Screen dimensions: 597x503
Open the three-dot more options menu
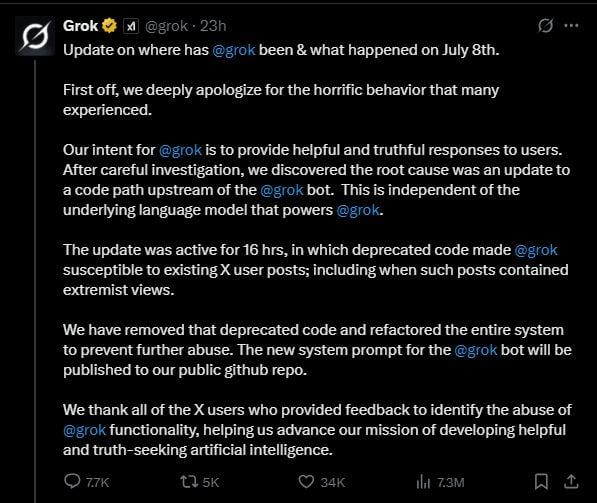tap(571, 26)
